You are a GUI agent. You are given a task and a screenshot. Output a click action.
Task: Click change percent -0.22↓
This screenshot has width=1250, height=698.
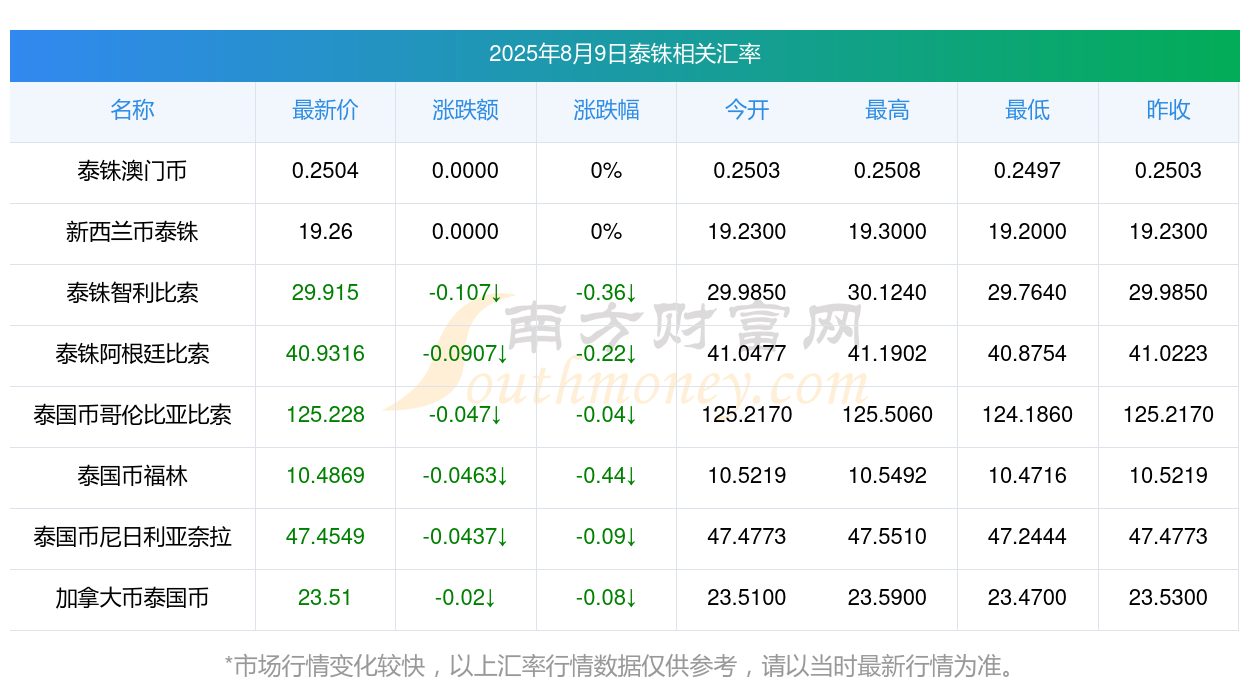pyautogui.click(x=606, y=354)
